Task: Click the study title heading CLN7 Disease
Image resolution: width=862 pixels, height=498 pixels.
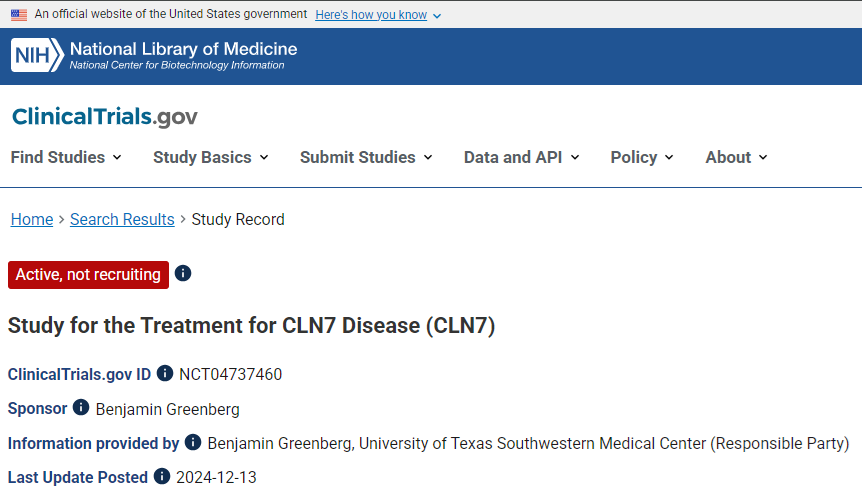Action: (251, 326)
